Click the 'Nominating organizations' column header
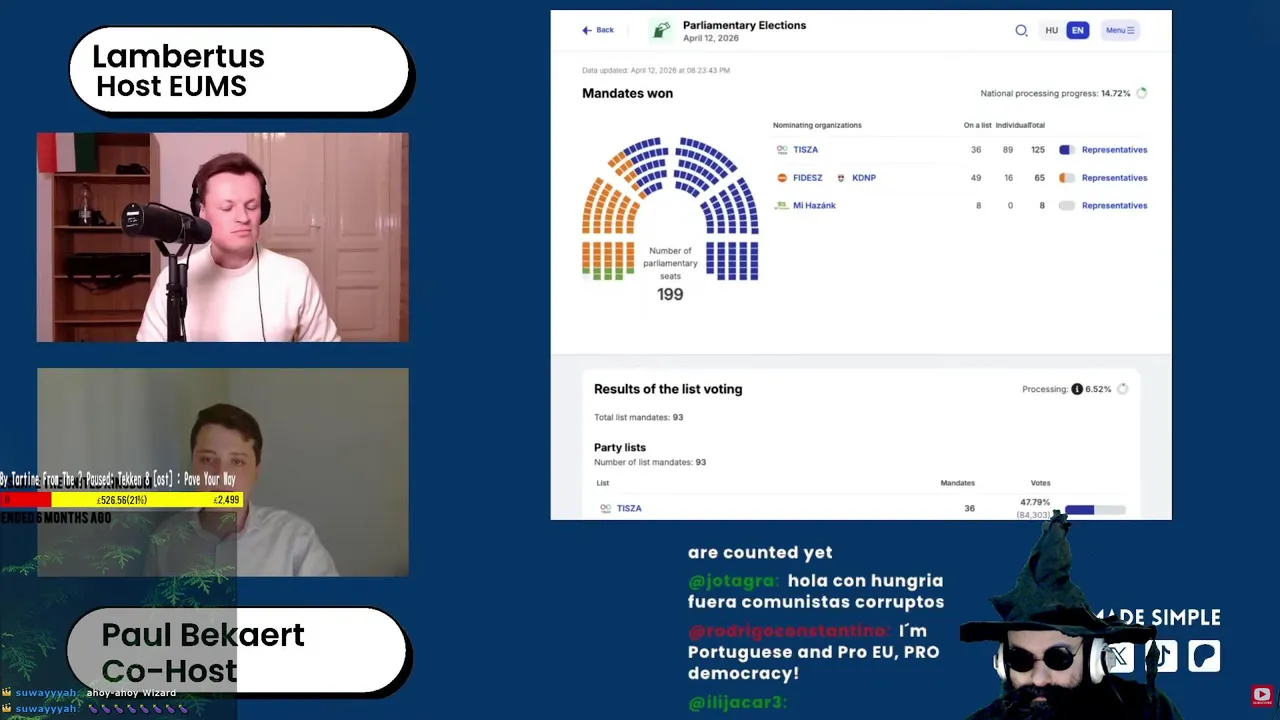Image resolution: width=1280 pixels, height=720 pixels. click(x=817, y=125)
